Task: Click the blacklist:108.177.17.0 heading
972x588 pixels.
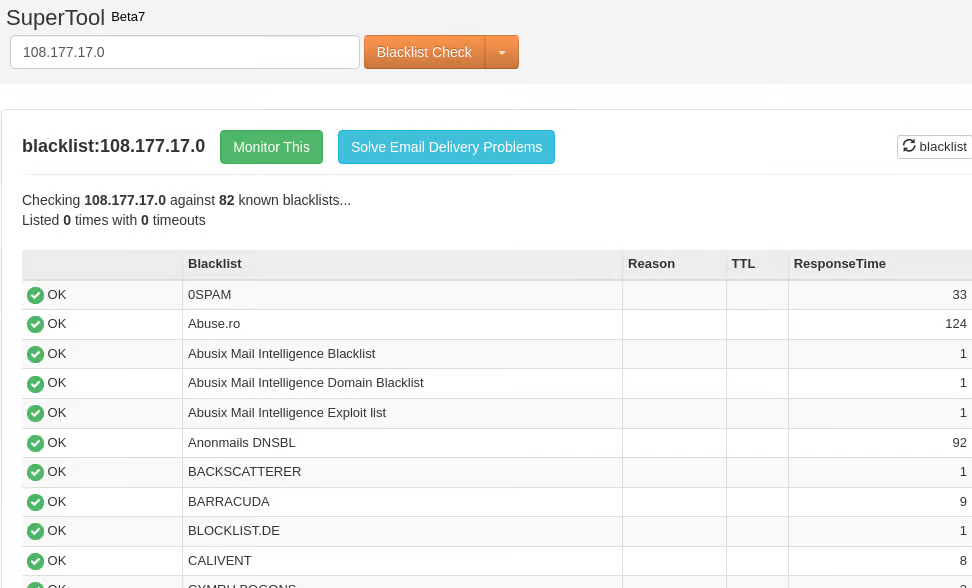Action: point(113,146)
